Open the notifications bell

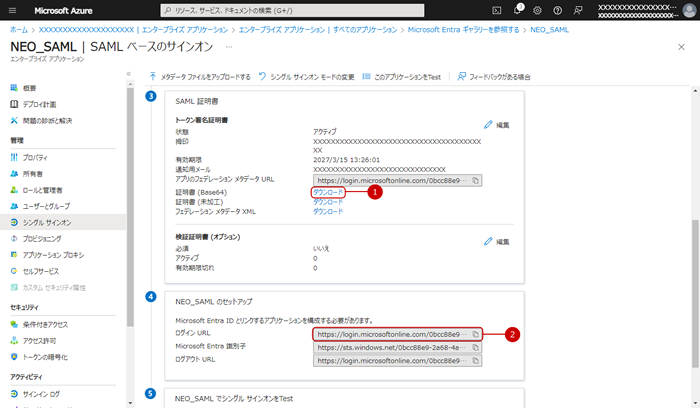[517, 10]
